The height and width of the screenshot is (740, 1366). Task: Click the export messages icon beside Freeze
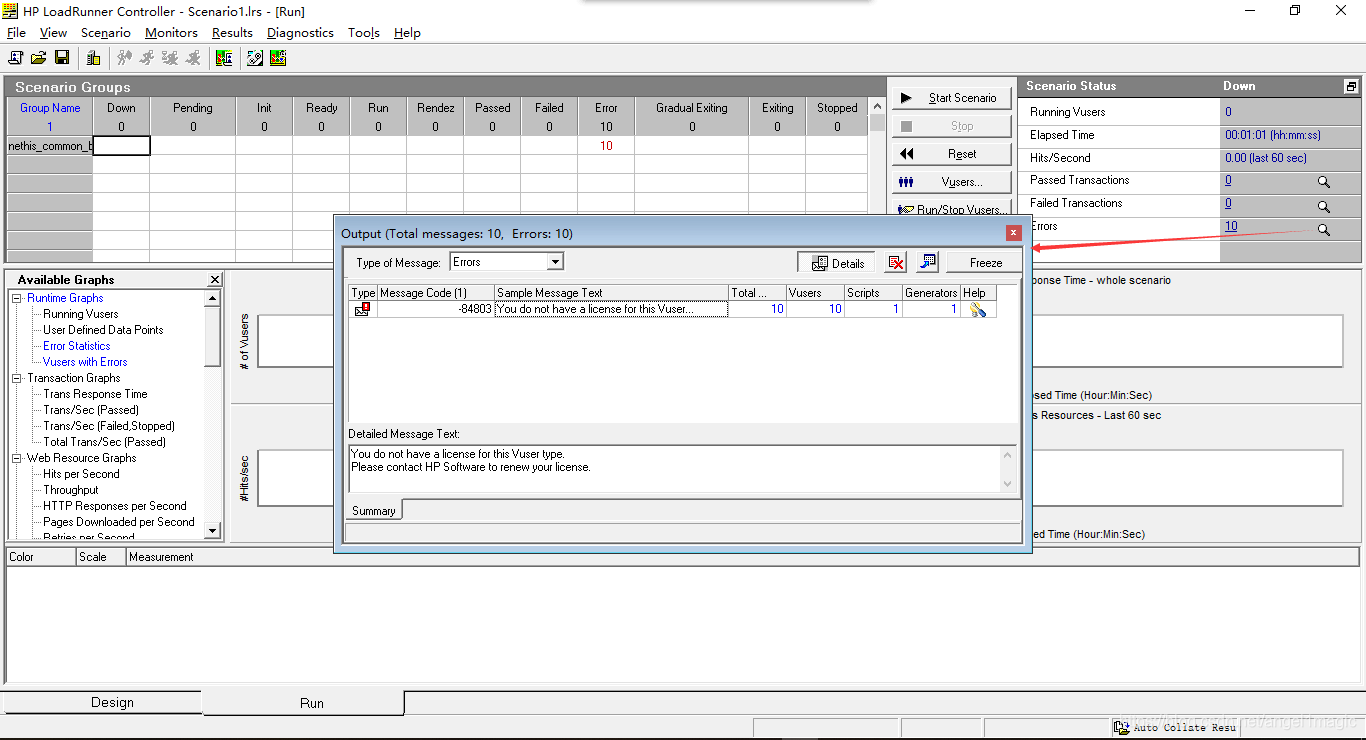pos(927,262)
